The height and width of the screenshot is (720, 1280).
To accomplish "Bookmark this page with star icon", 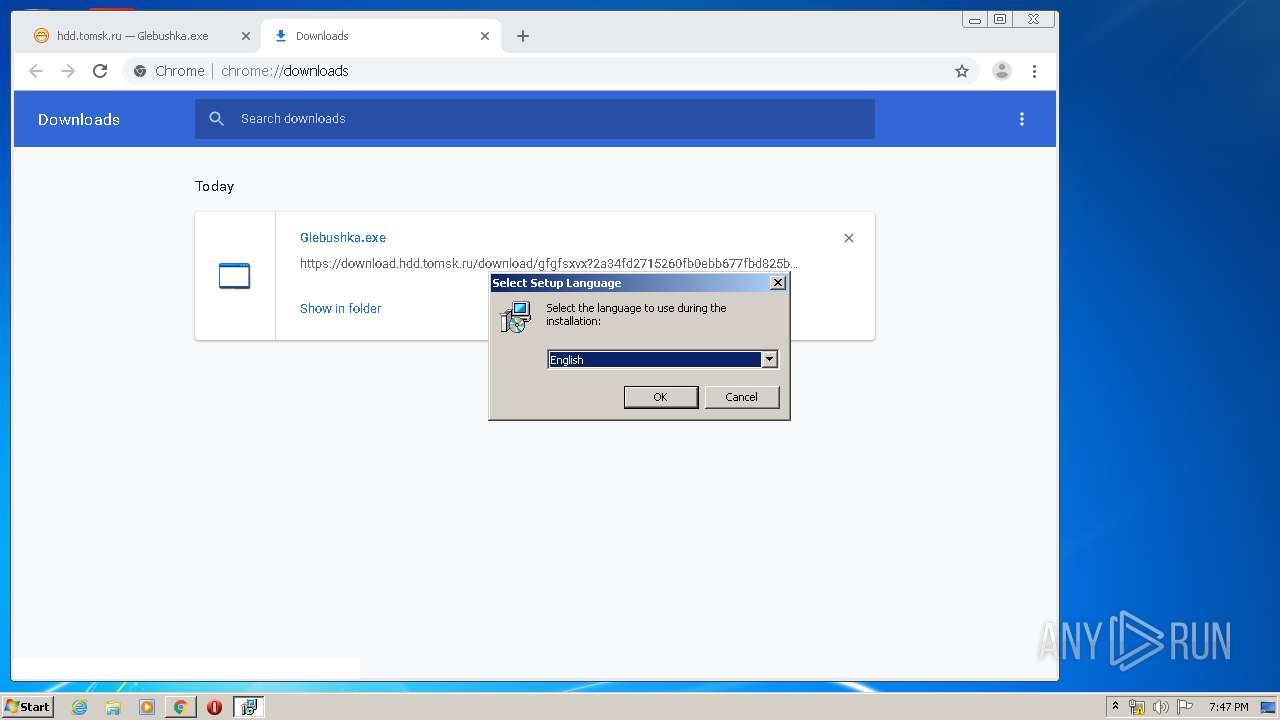I will pos(962,71).
